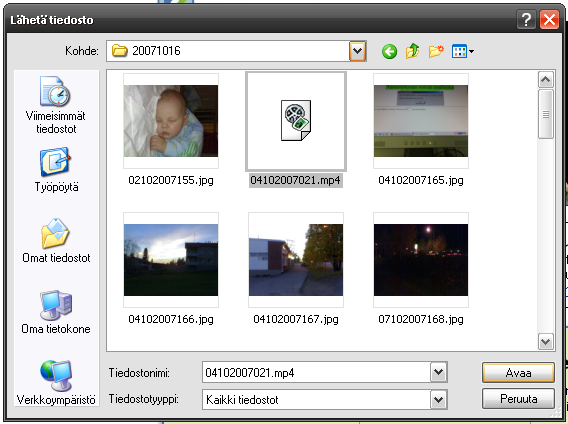Create a new folder
This screenshot has height=424, width=568.
tap(436, 51)
